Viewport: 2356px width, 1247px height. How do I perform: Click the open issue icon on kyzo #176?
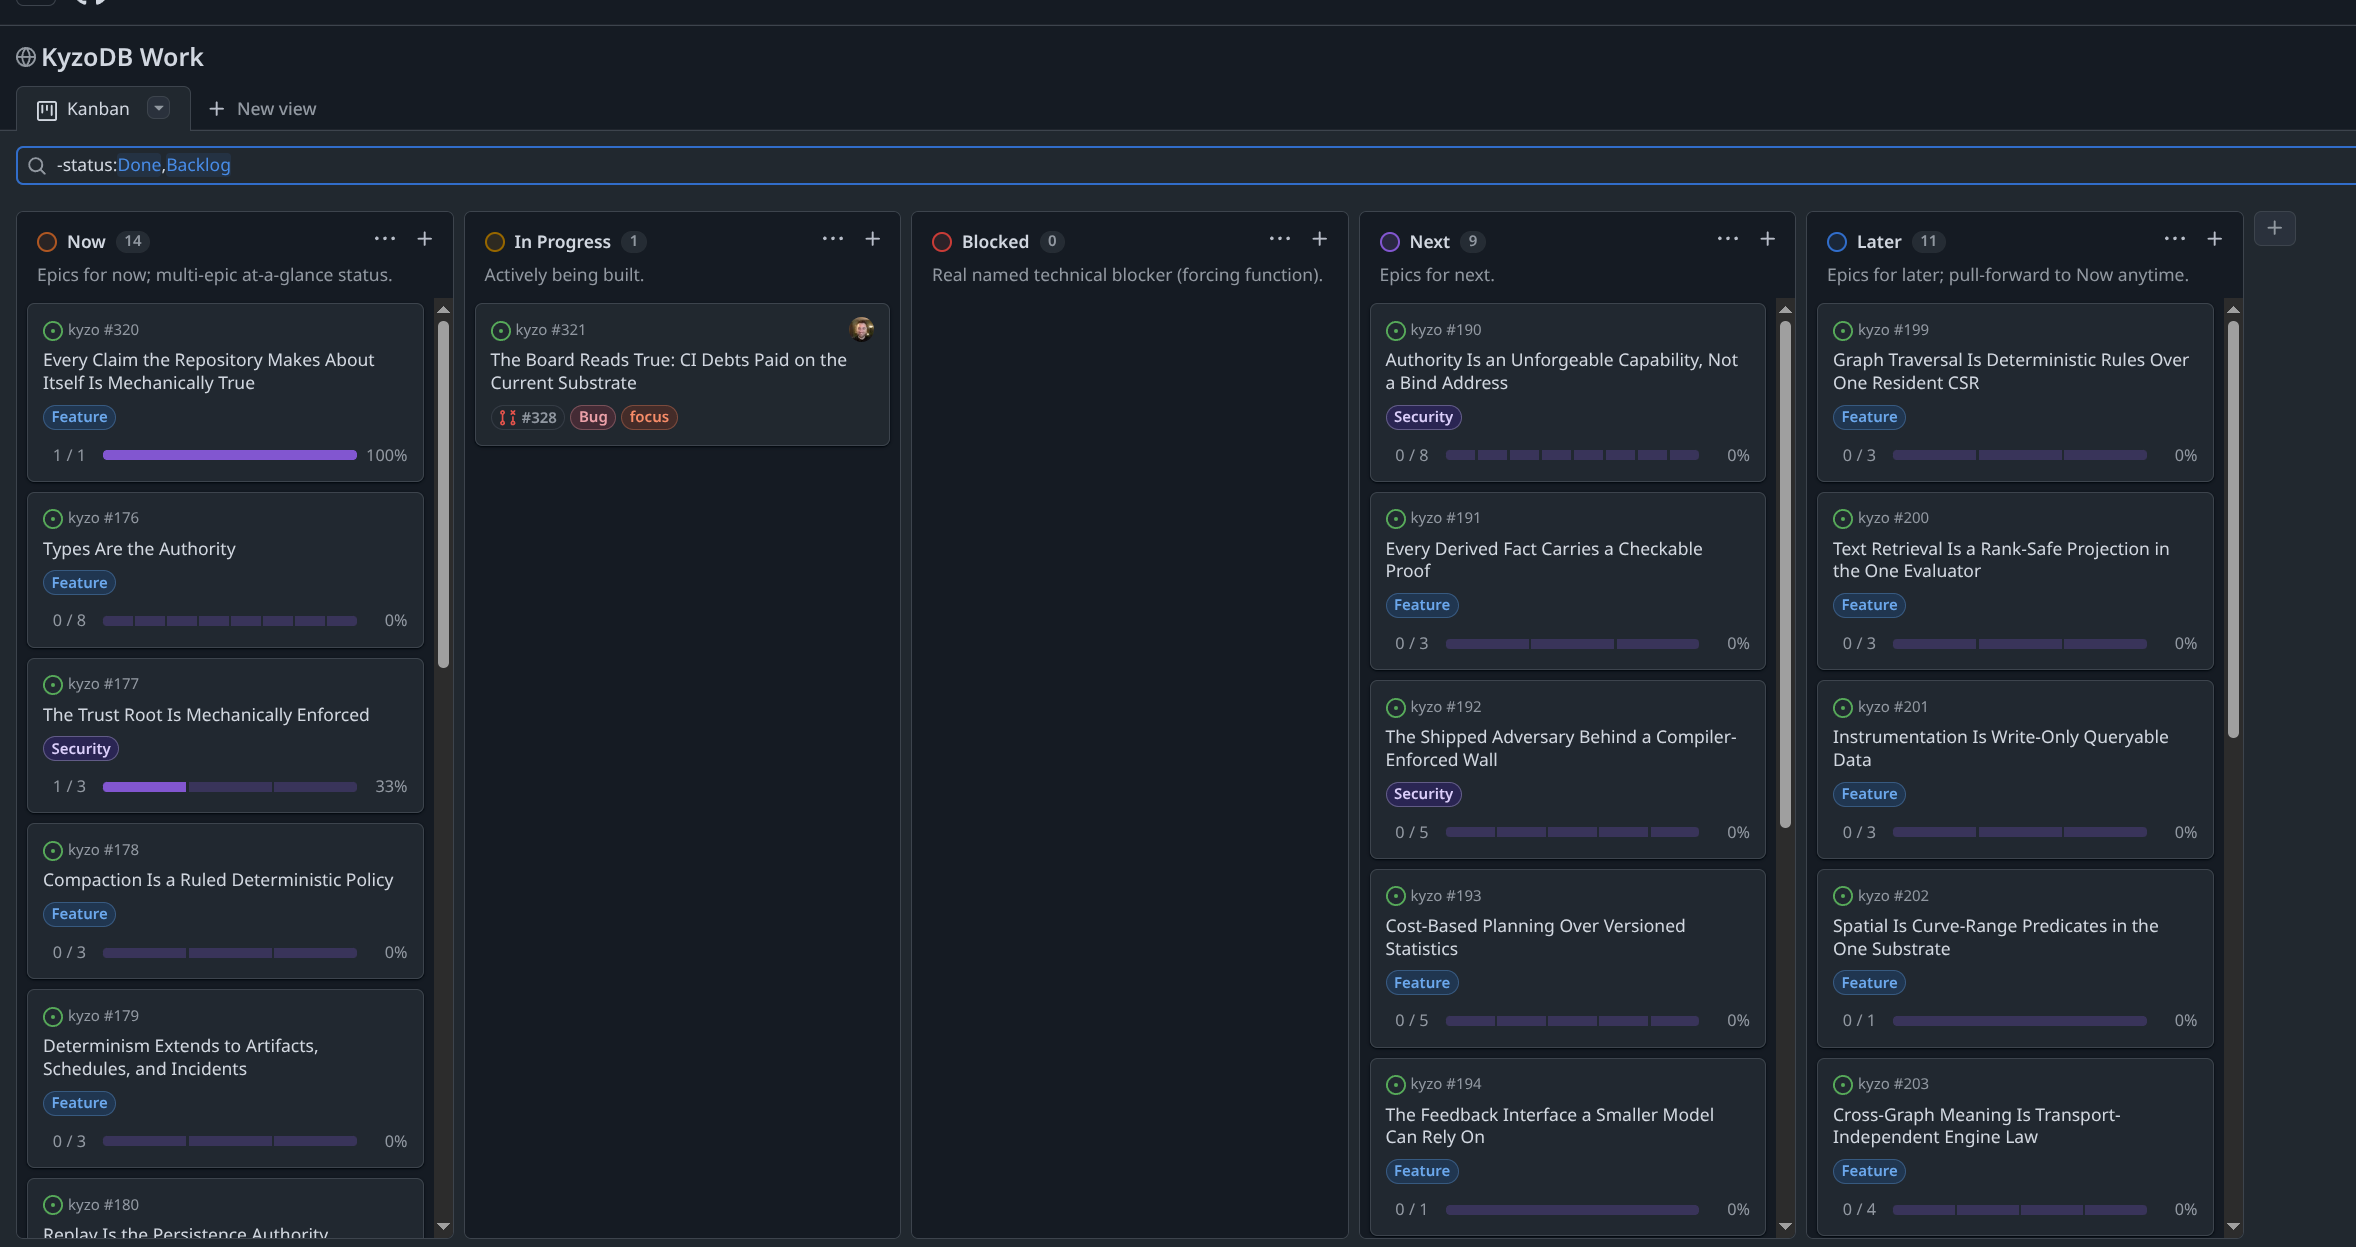pos(53,518)
